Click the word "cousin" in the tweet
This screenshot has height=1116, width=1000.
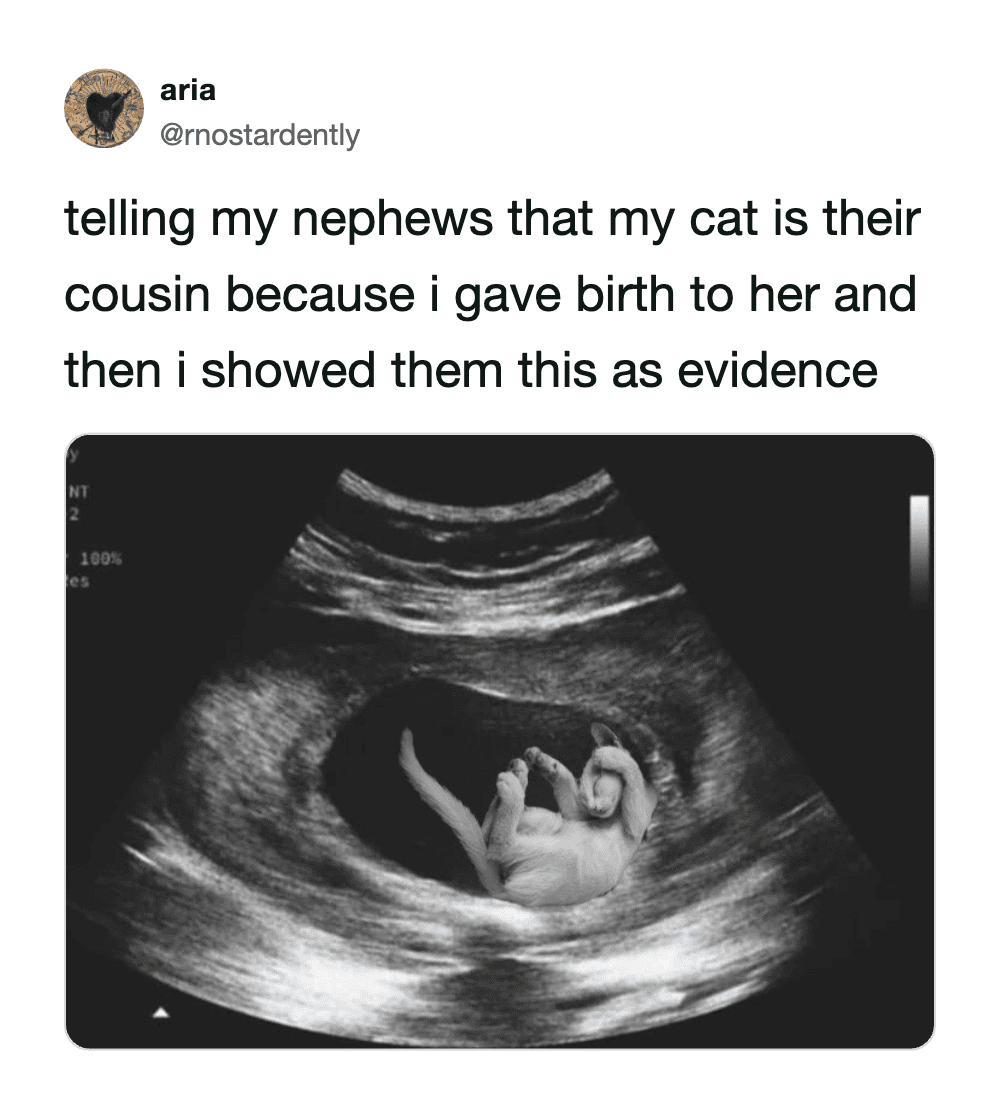[x=137, y=295]
